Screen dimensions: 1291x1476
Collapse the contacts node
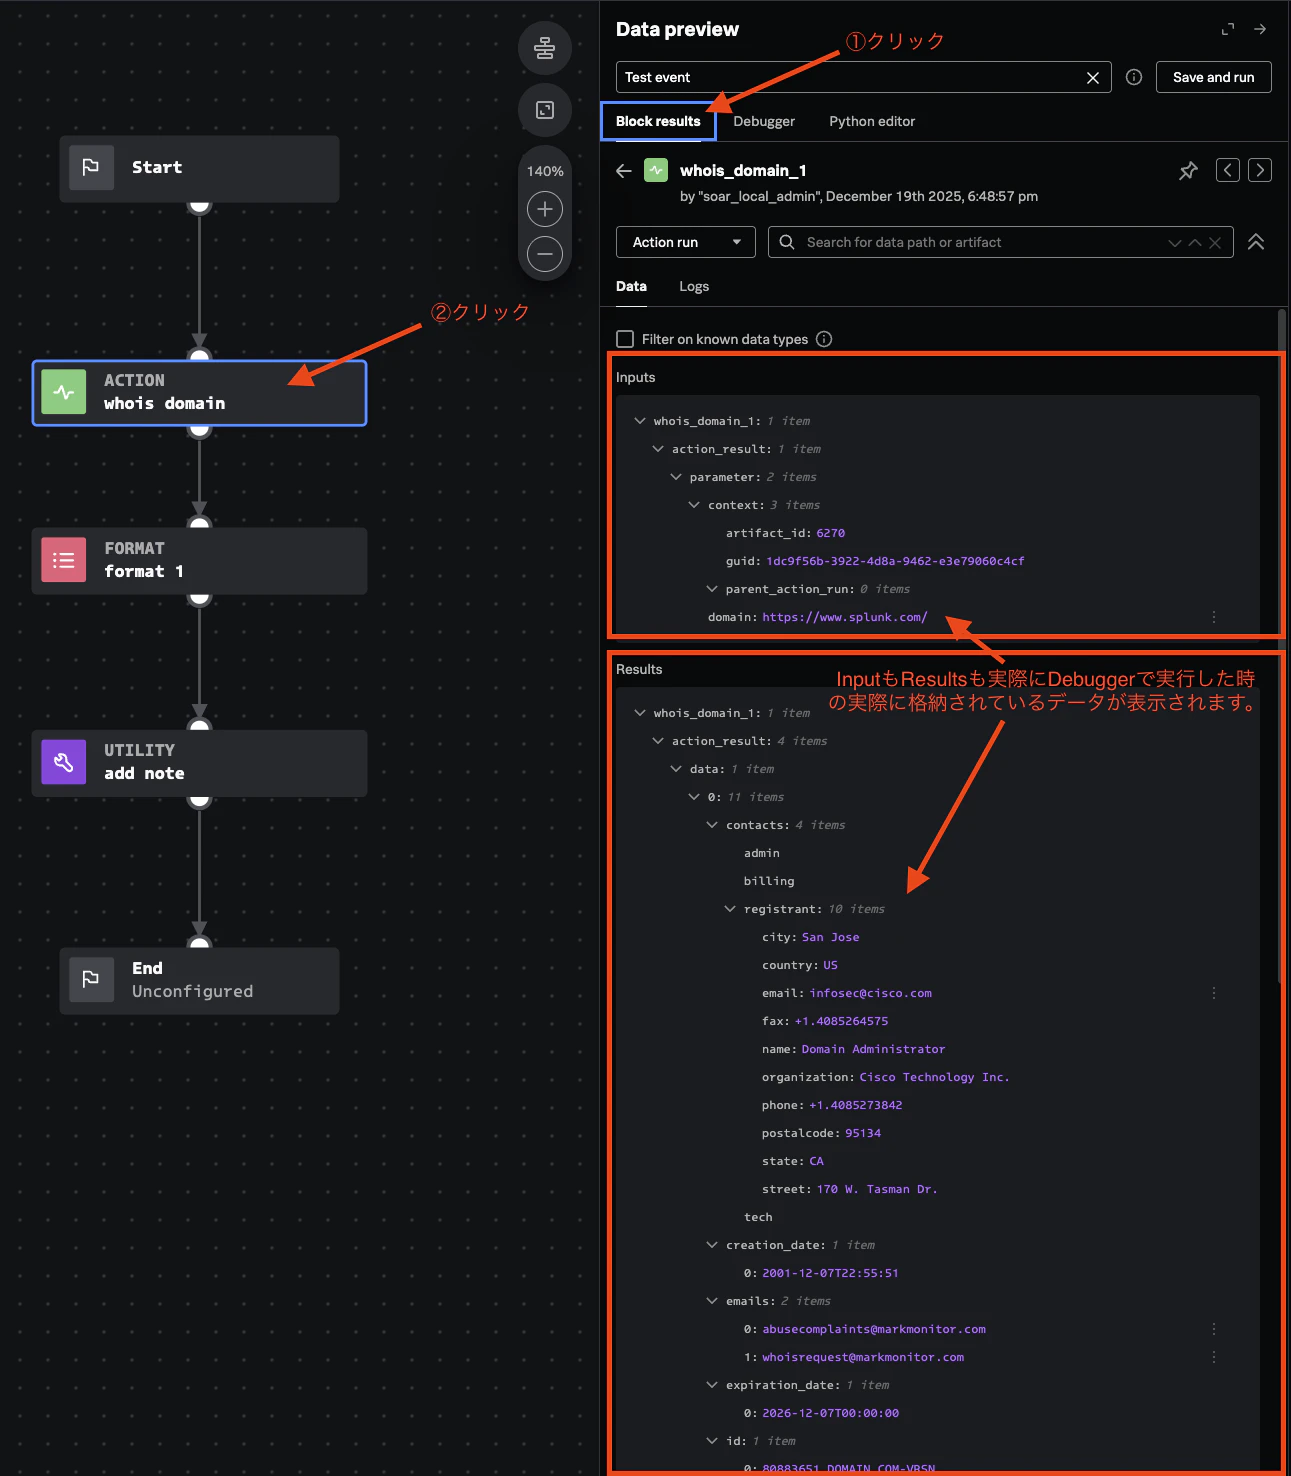point(712,825)
